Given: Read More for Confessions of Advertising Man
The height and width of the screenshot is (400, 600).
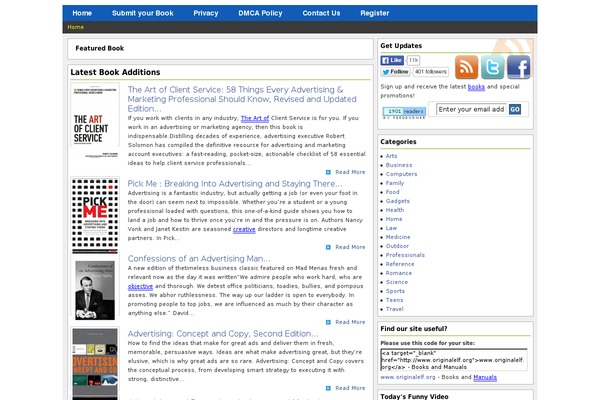Looking at the screenshot, I should [x=350, y=322].
